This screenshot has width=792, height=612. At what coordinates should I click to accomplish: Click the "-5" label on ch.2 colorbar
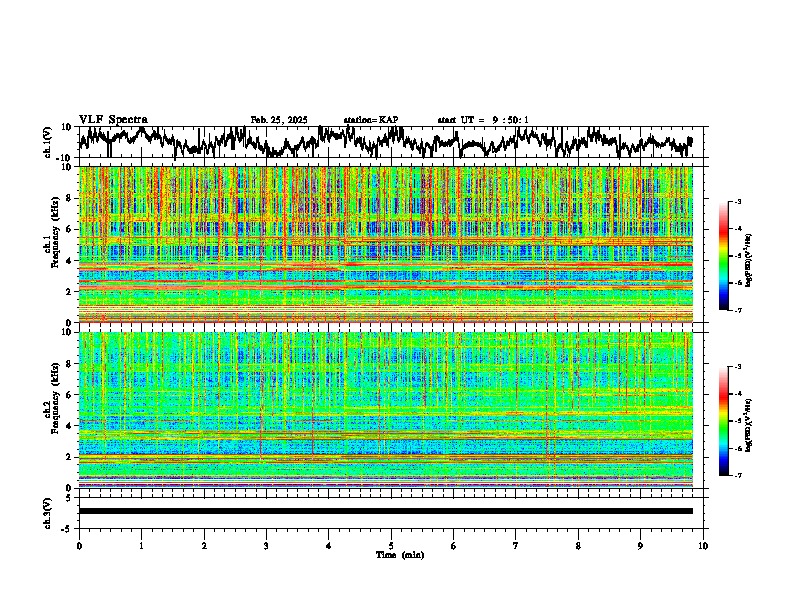coord(737,421)
